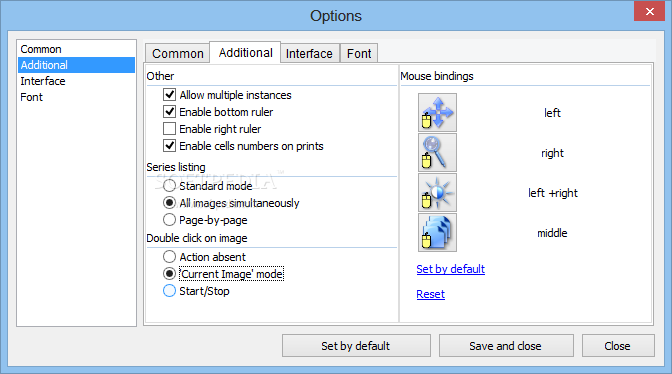
Task: Click the Set by default link
Action: coord(450,269)
